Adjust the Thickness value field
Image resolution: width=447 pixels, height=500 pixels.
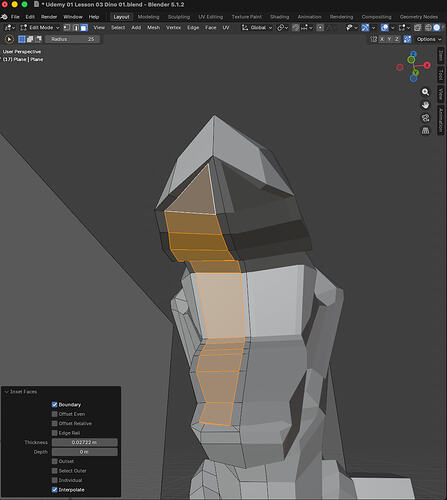(85, 442)
